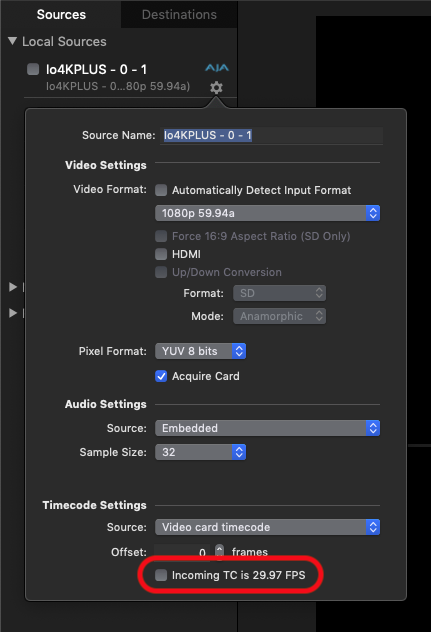The width and height of the screenshot is (431, 632).
Task: Click the Offset frames value field
Action: coord(182,552)
